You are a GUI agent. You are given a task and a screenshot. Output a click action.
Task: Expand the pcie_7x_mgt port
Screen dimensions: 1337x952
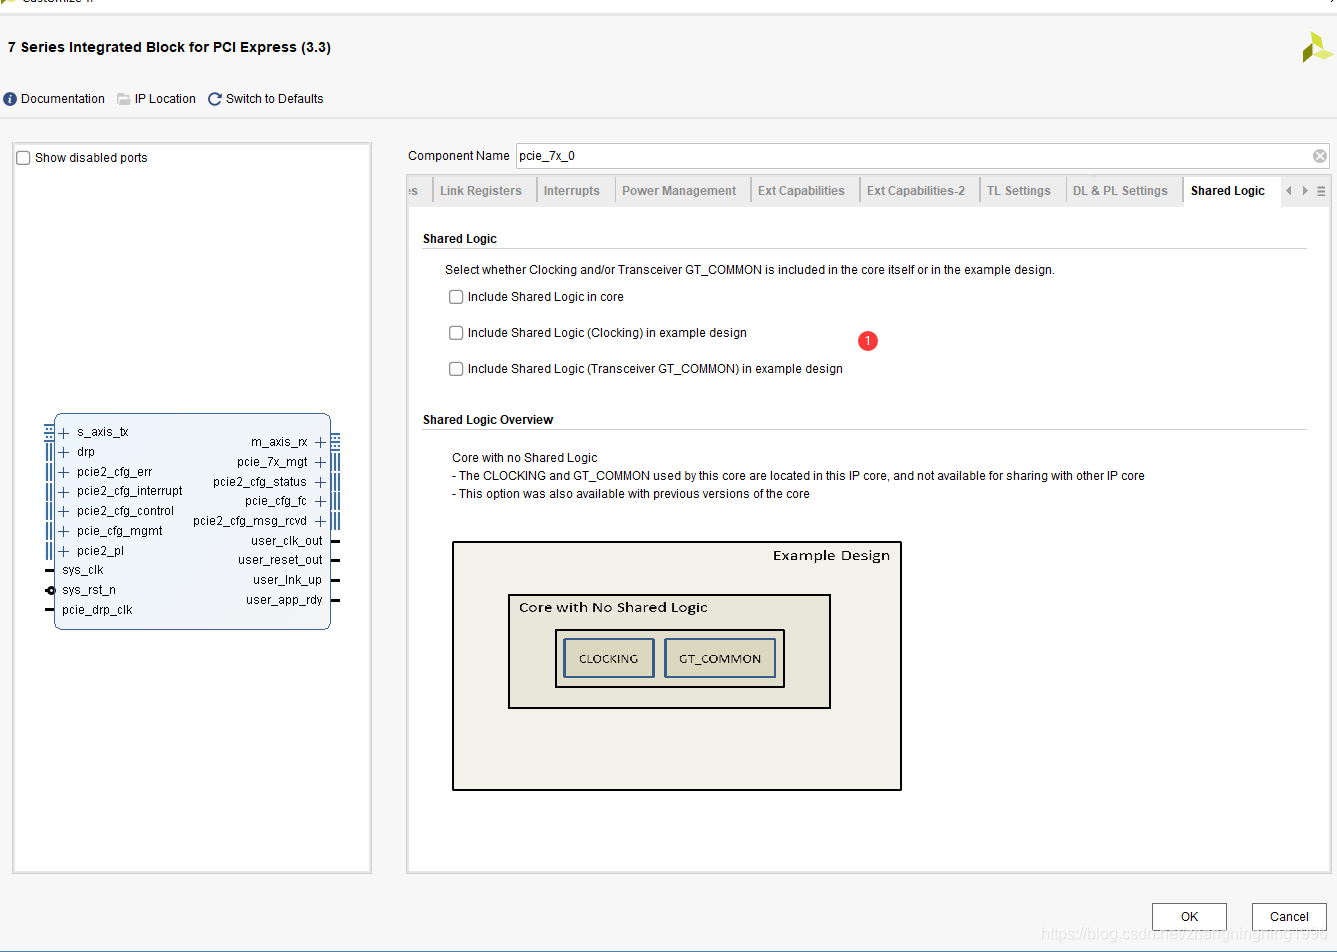coord(320,462)
